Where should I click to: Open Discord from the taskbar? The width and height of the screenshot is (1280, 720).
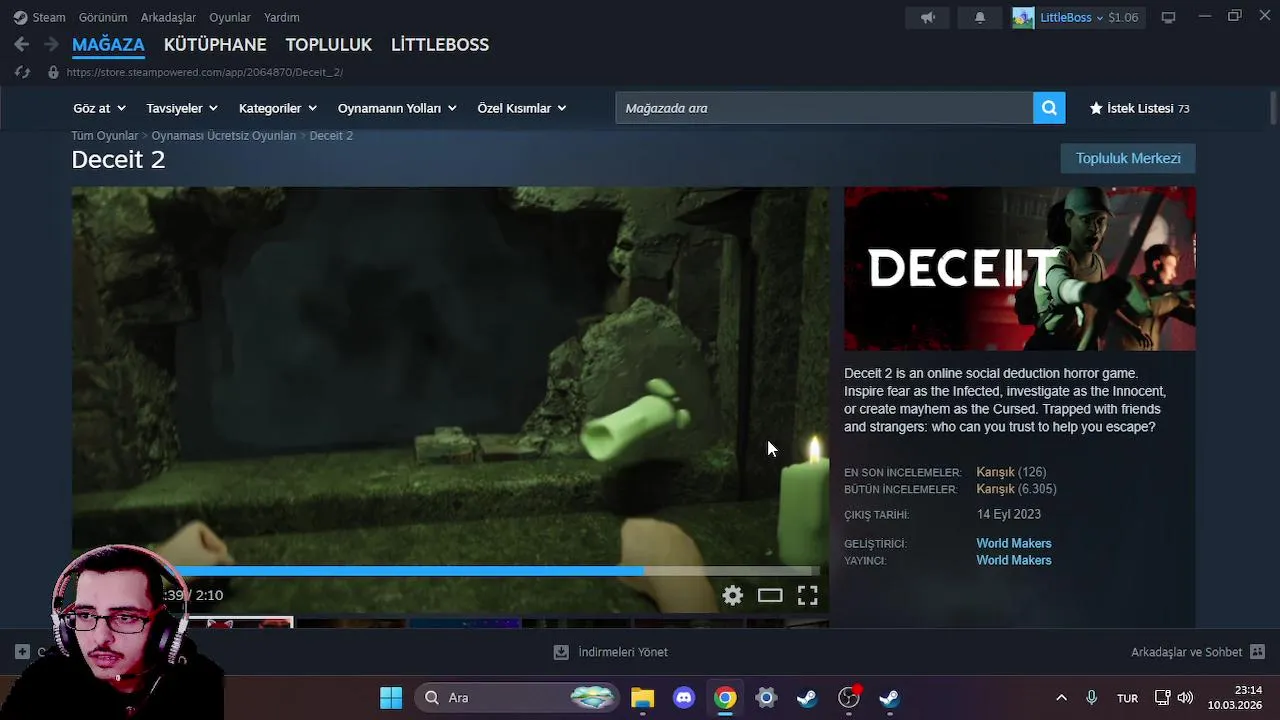click(x=684, y=697)
